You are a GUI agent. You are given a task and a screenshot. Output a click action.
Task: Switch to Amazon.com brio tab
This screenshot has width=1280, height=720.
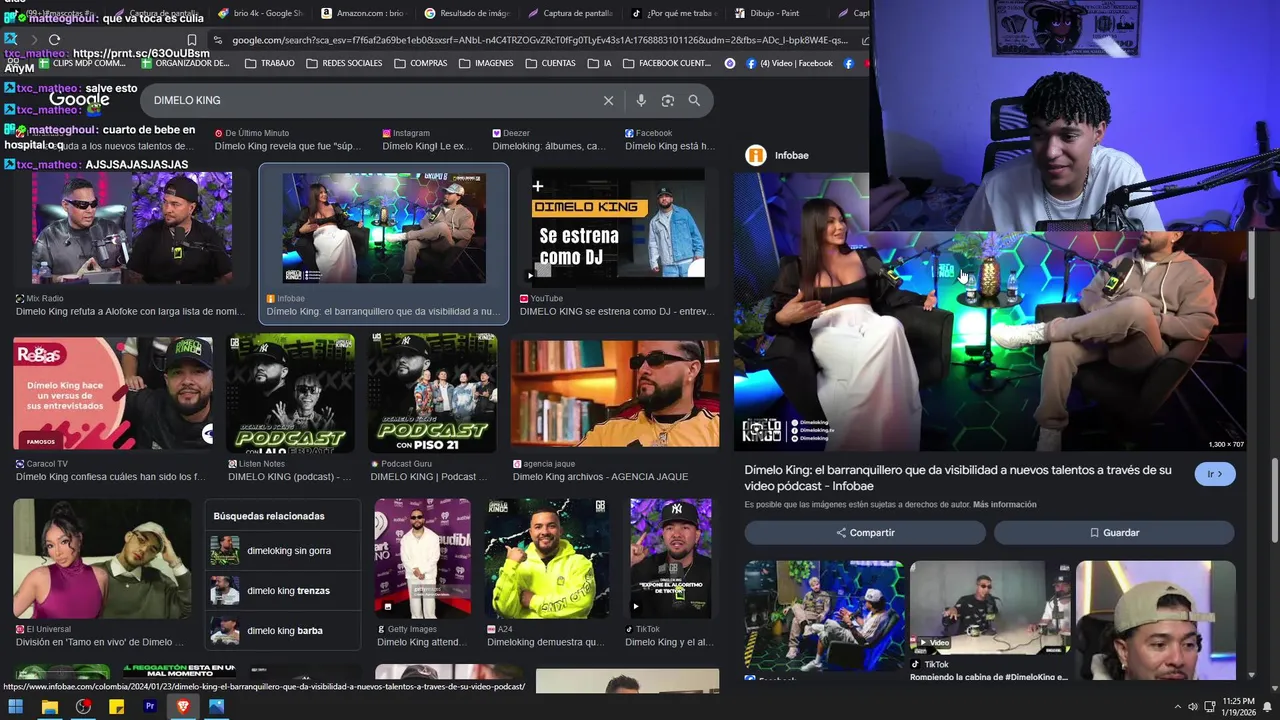364,13
